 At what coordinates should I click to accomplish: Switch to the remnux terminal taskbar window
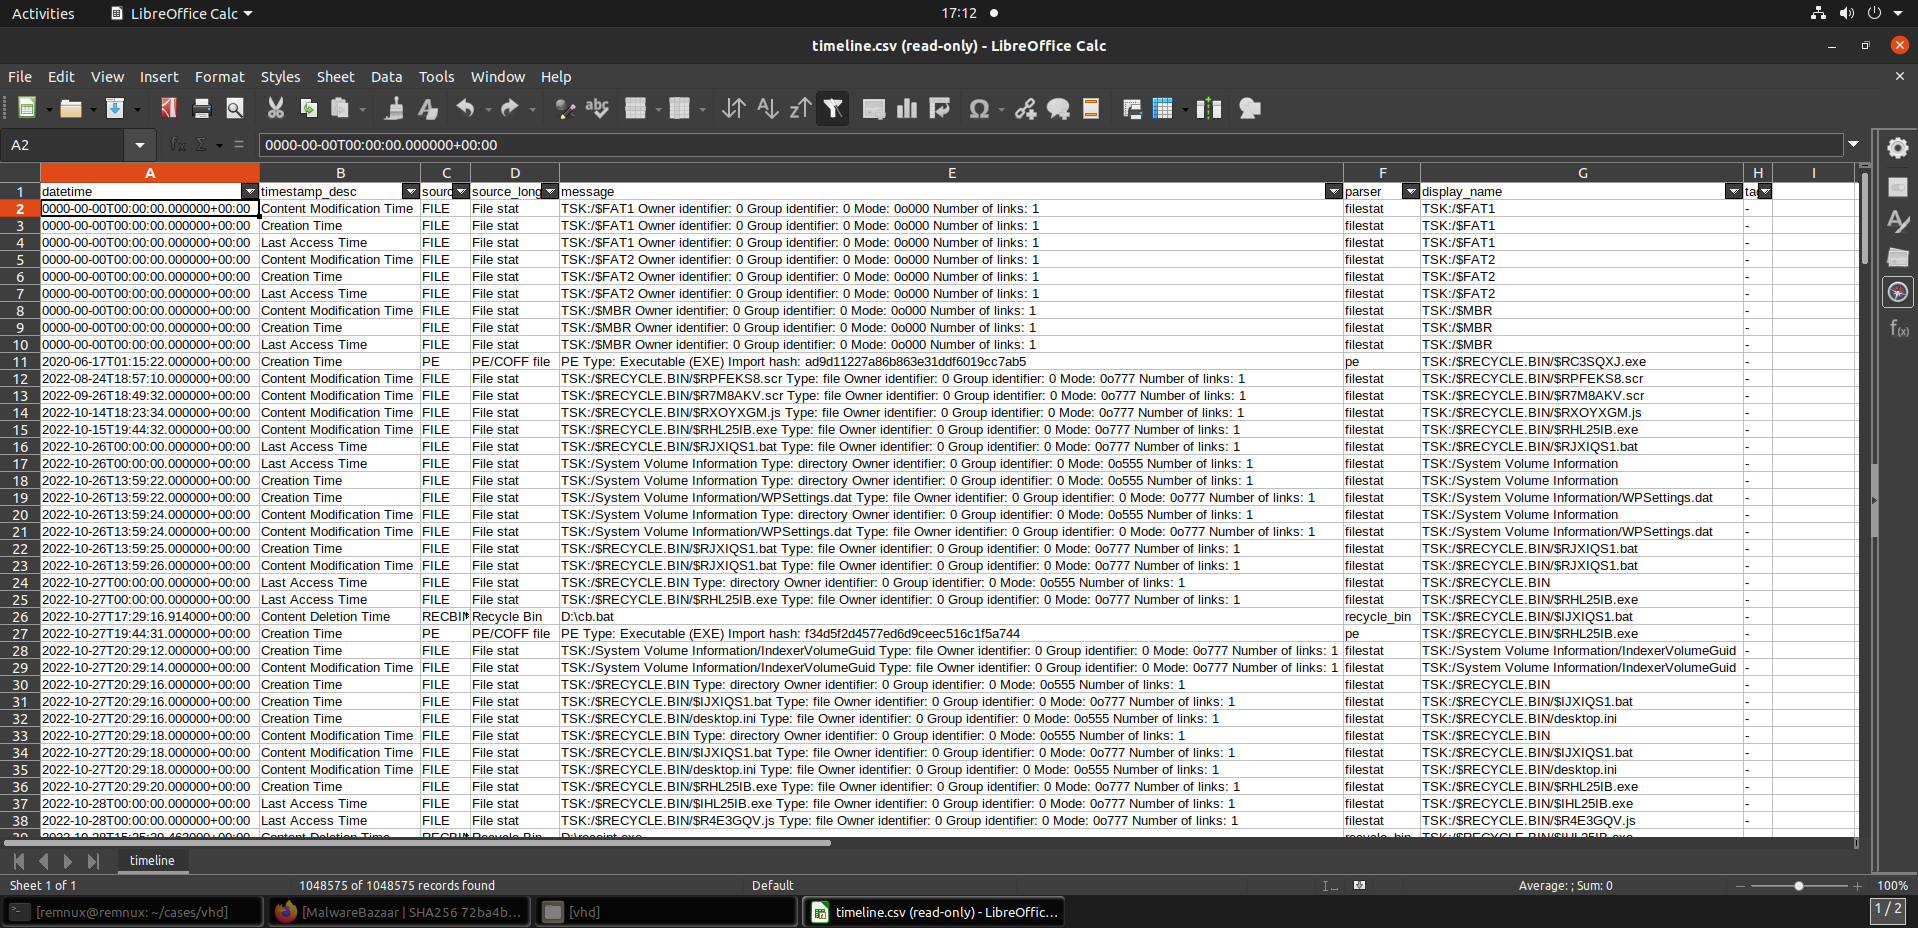[x=132, y=912]
